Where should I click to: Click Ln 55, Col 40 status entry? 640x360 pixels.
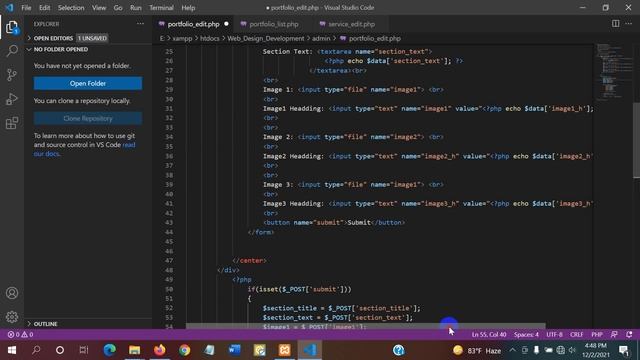[x=489, y=334]
